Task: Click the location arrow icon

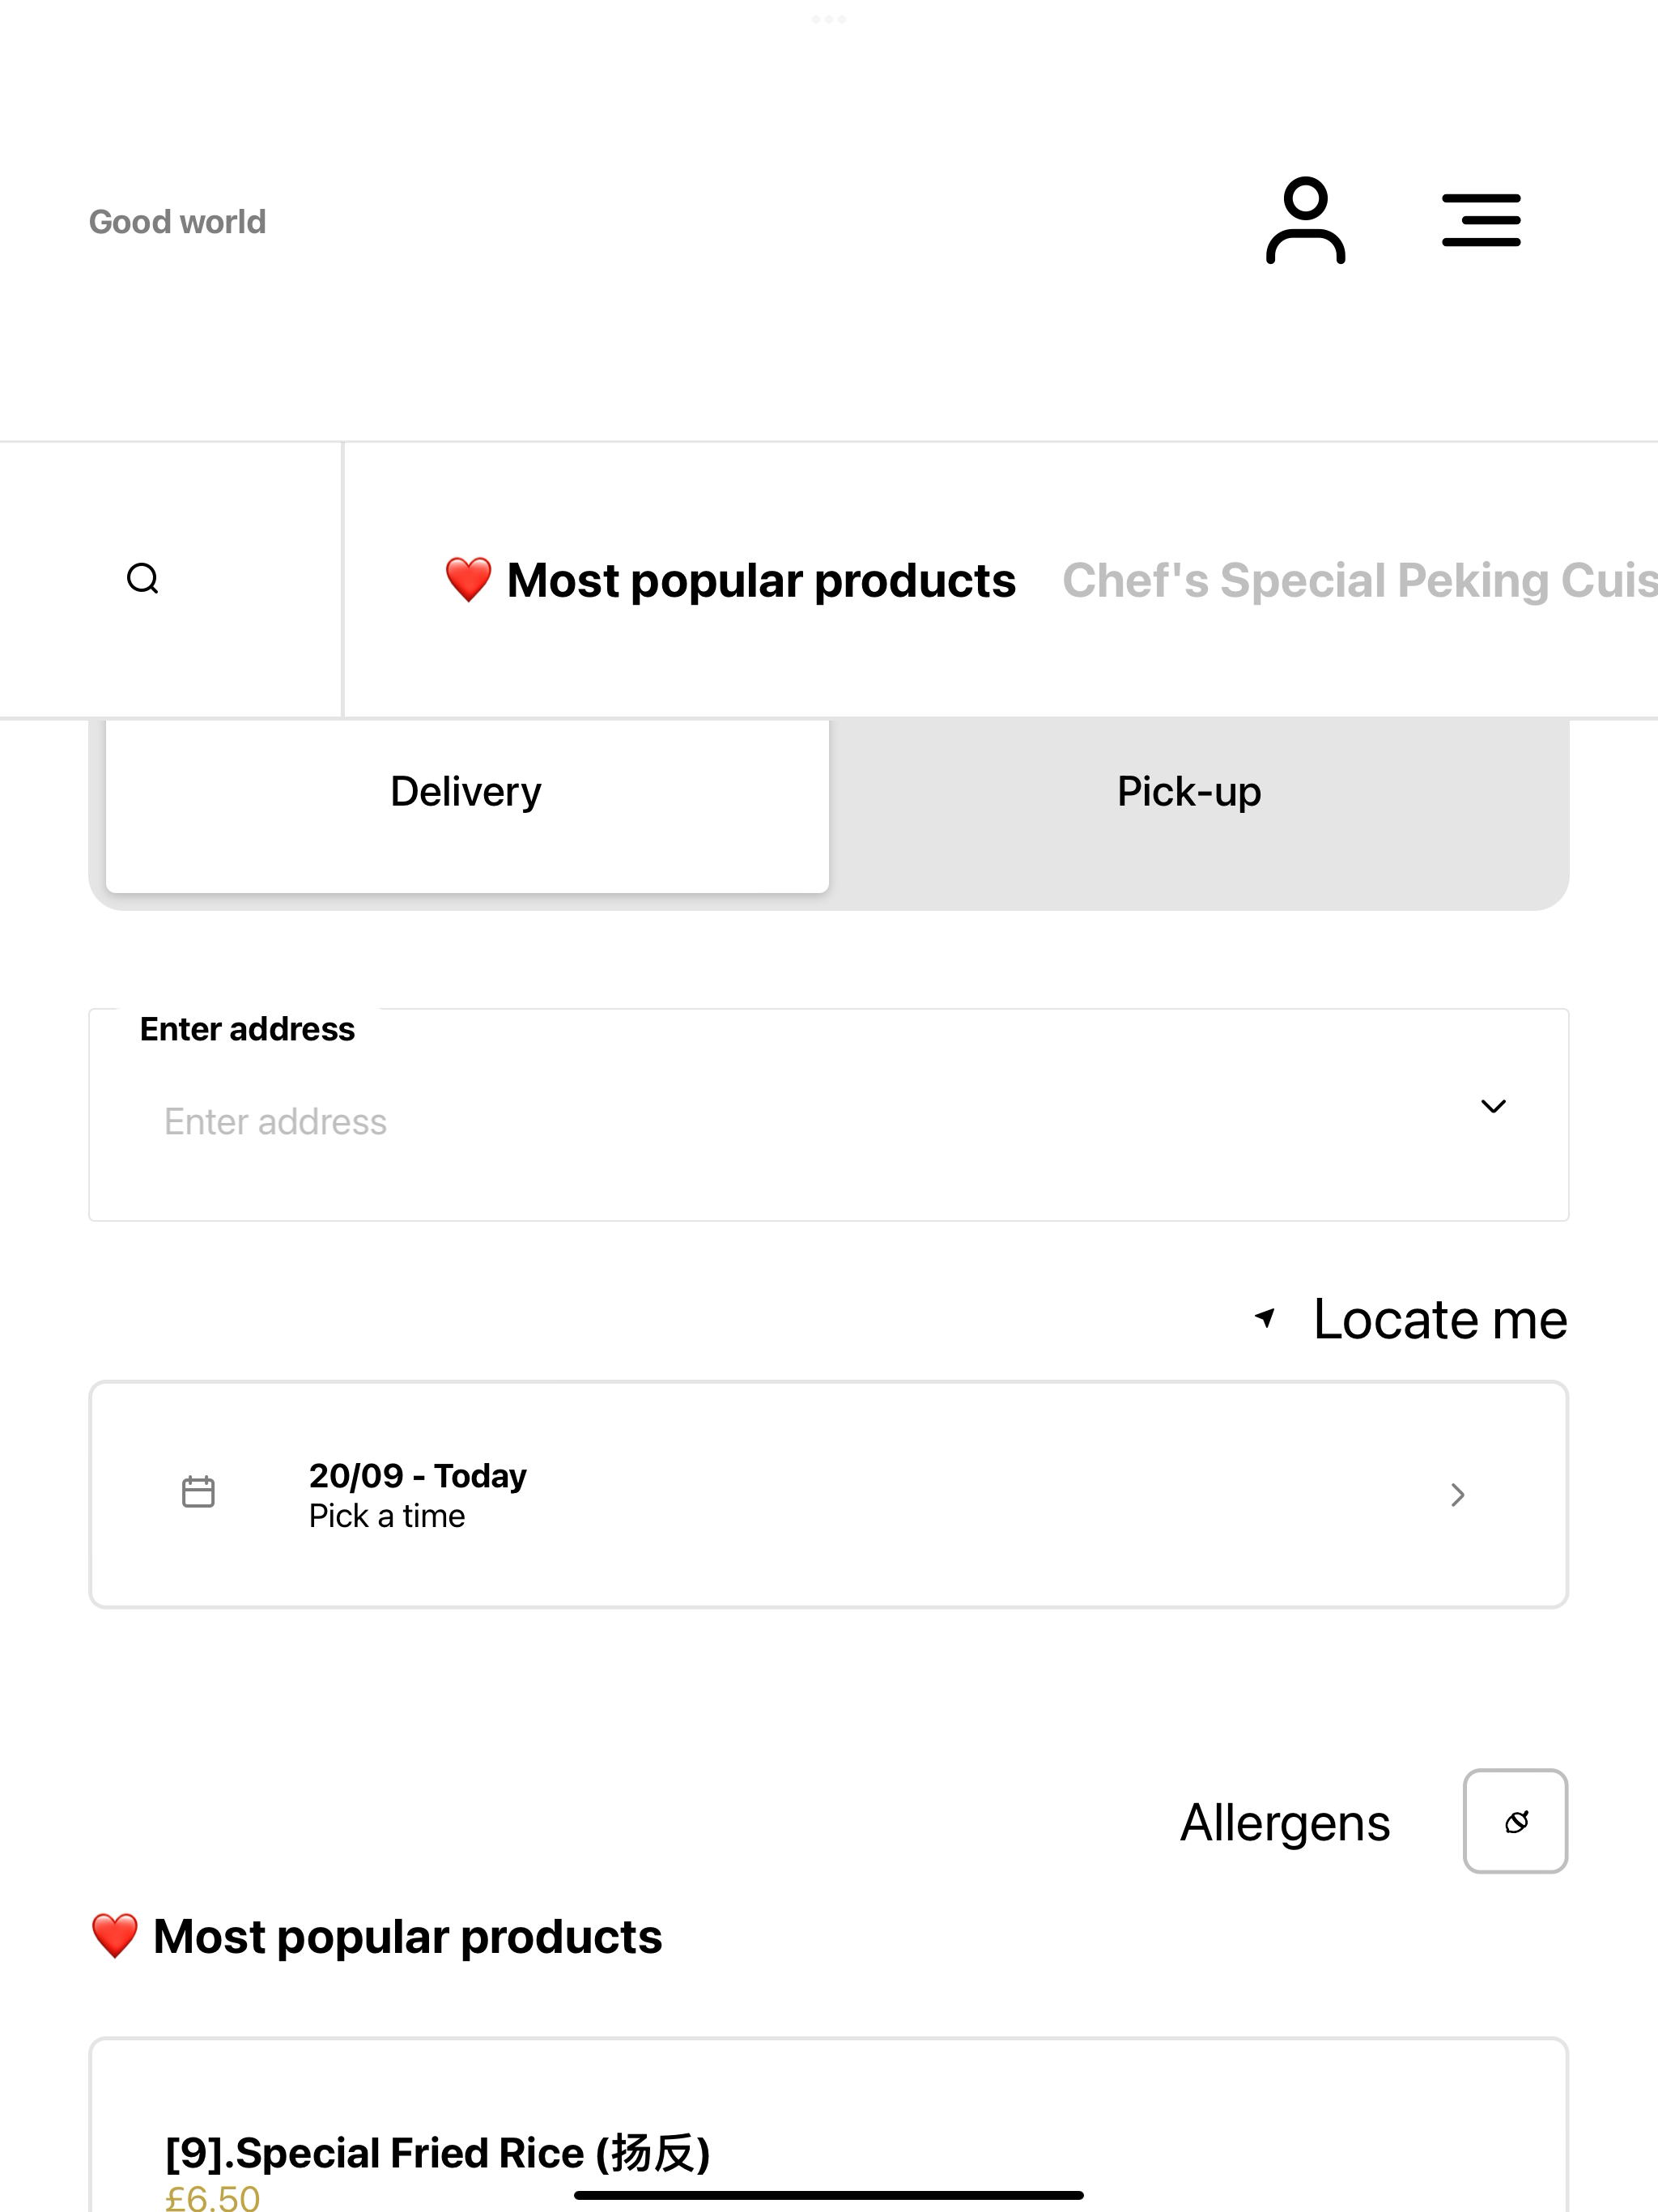Action: click(x=1265, y=1318)
